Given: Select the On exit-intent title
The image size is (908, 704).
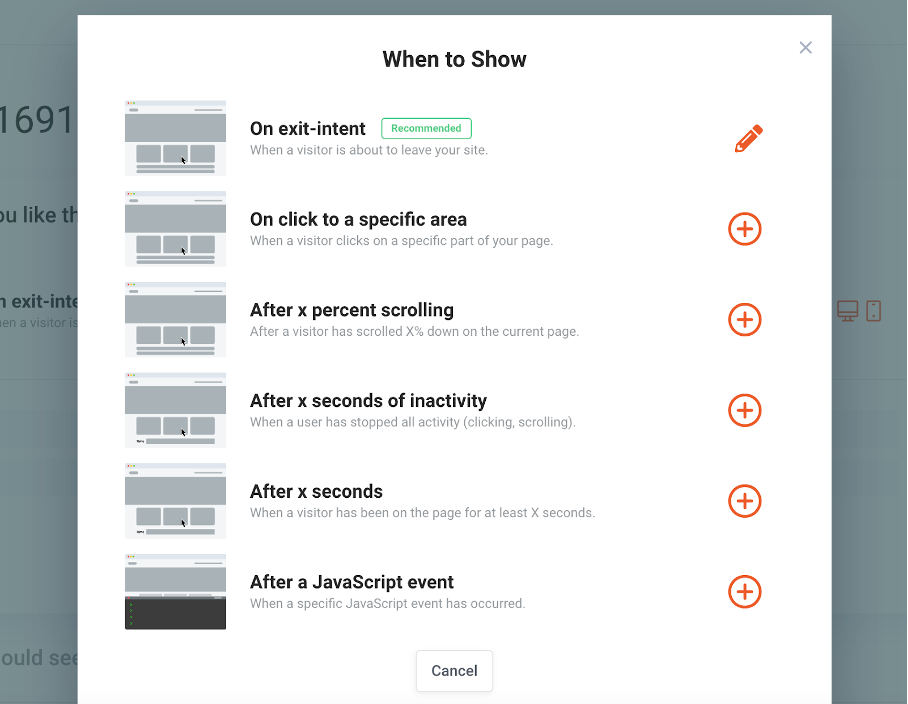Looking at the screenshot, I should pyautogui.click(x=308, y=129).
